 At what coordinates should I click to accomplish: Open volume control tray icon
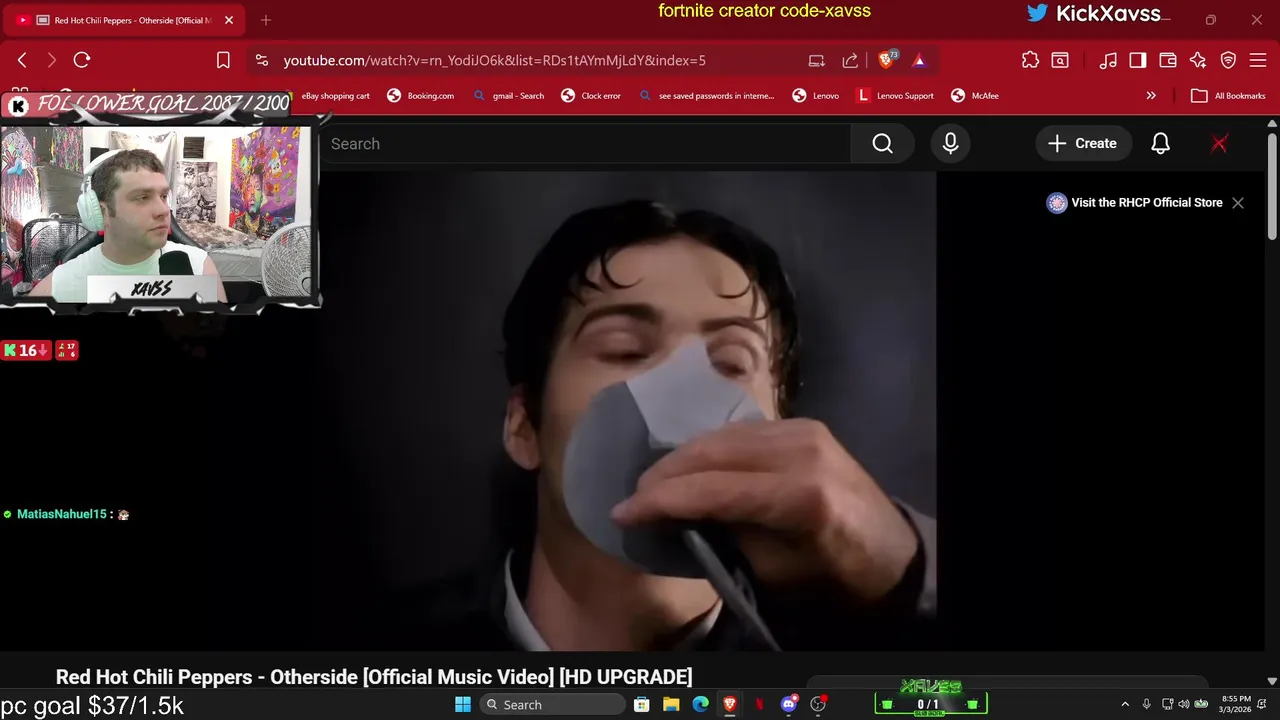point(1185,705)
